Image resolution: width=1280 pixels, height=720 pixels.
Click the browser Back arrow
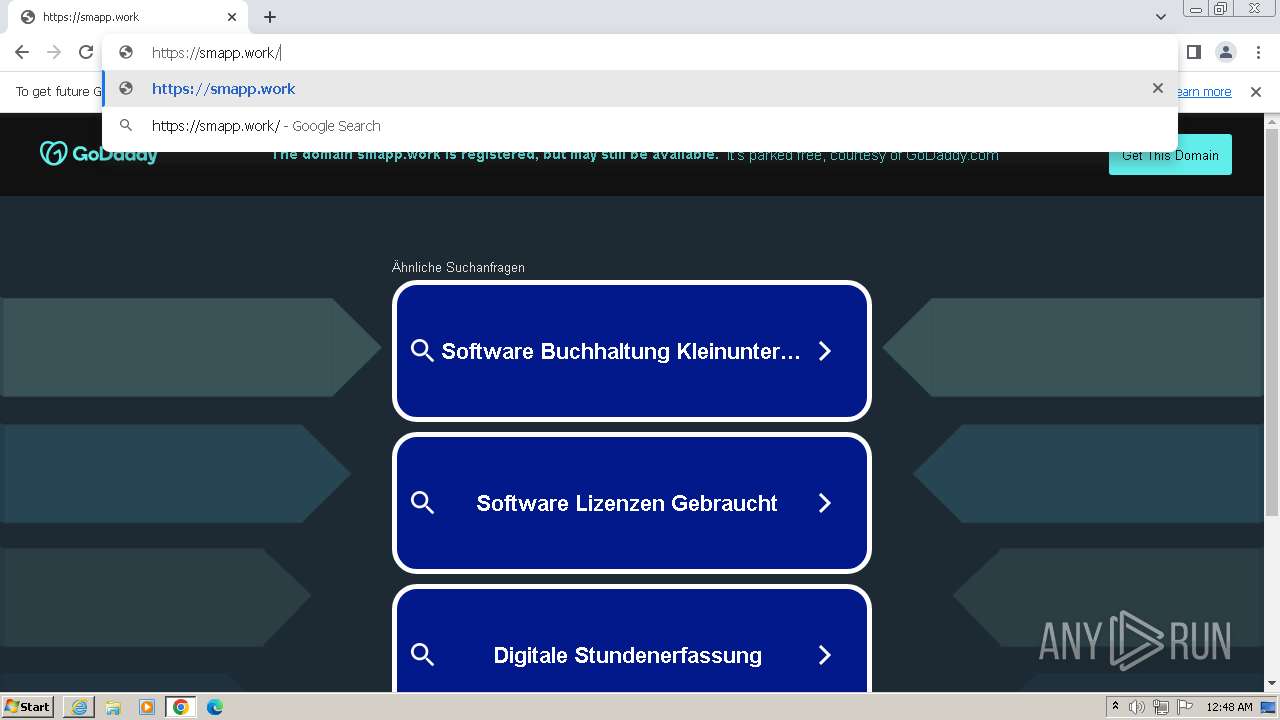click(22, 52)
